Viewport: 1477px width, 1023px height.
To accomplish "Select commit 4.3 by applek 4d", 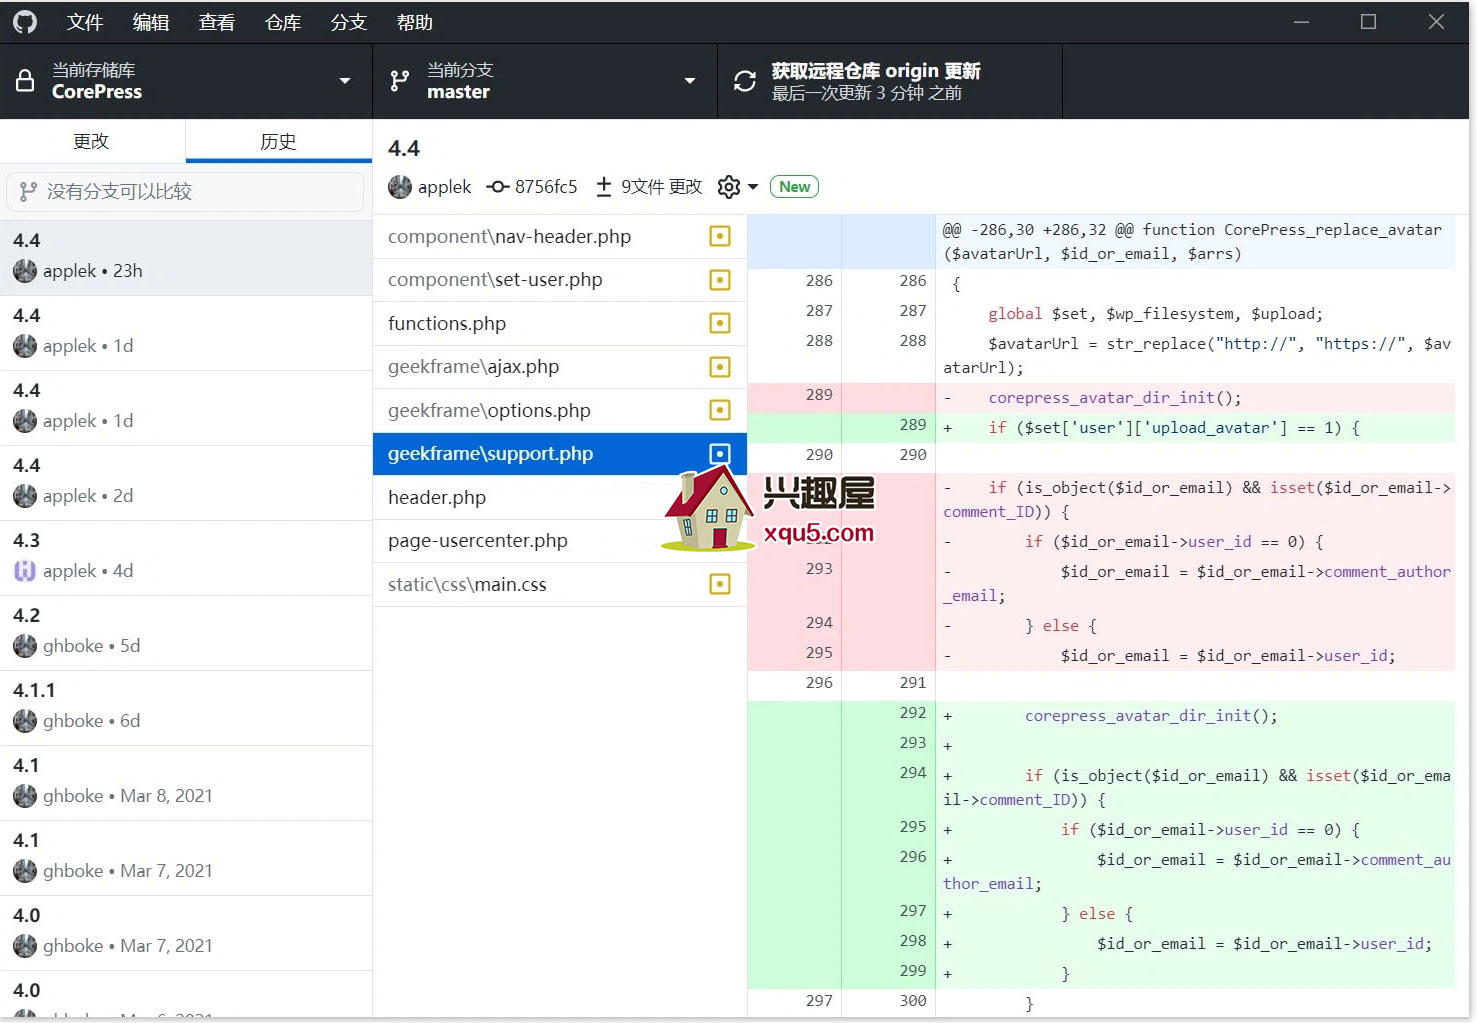I will point(186,557).
